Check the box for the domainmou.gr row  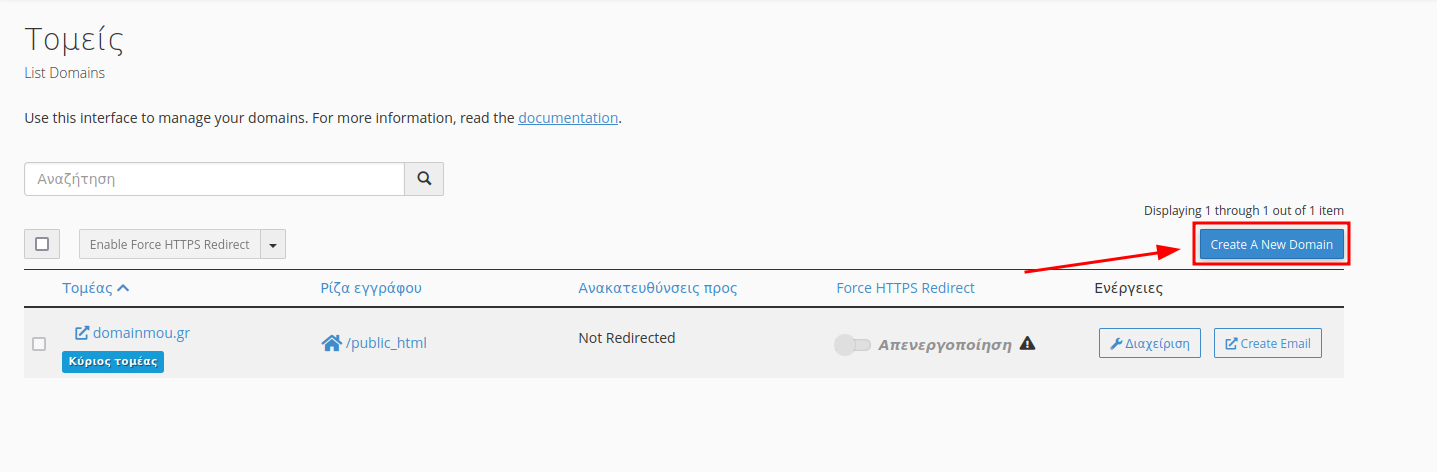(x=39, y=344)
